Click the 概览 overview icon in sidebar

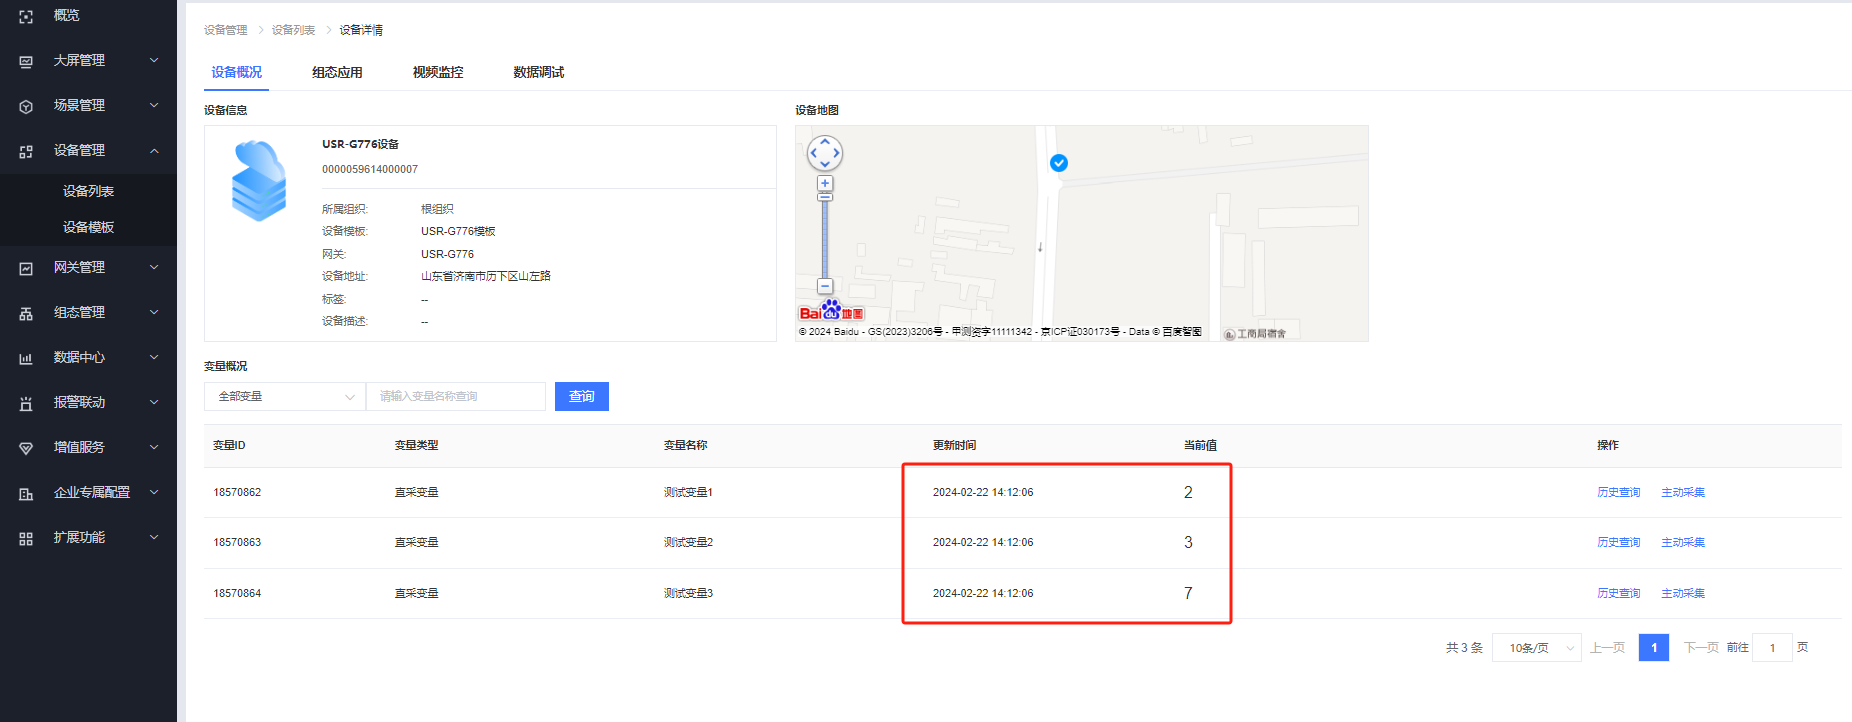pos(26,16)
